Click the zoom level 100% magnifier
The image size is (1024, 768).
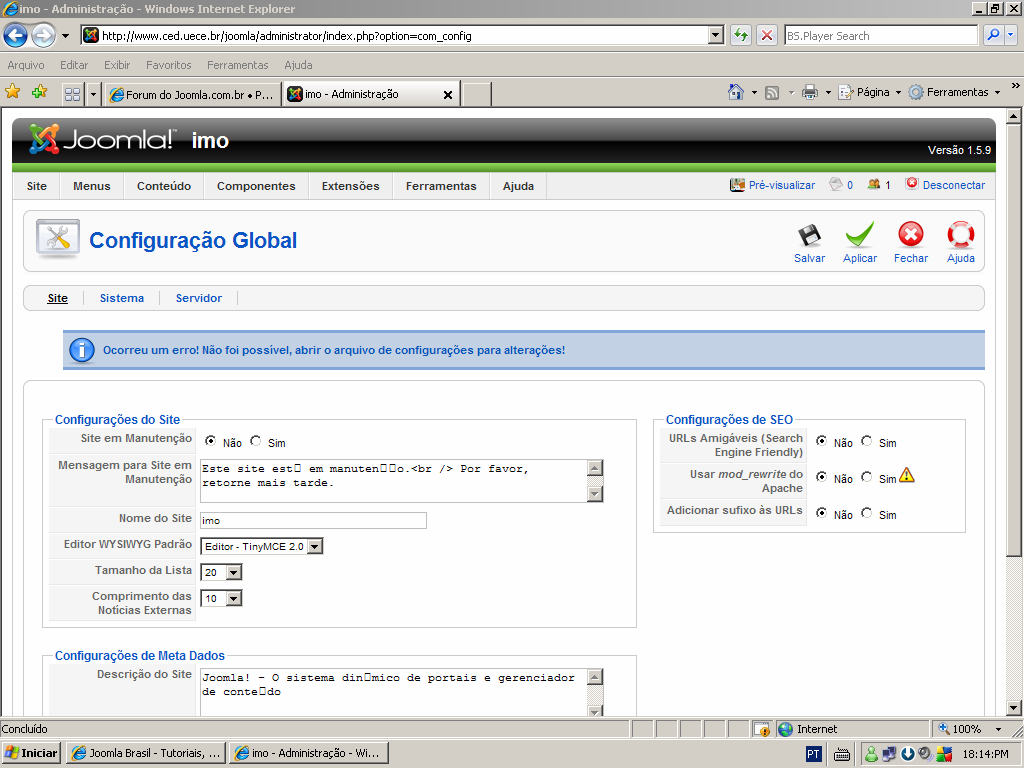944,728
